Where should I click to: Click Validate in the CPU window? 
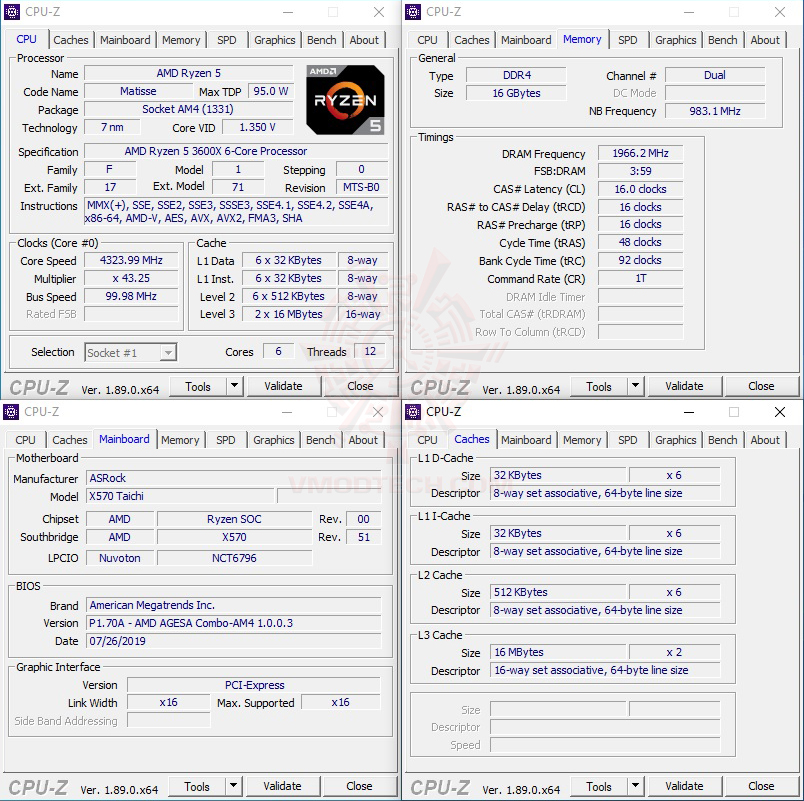[284, 385]
